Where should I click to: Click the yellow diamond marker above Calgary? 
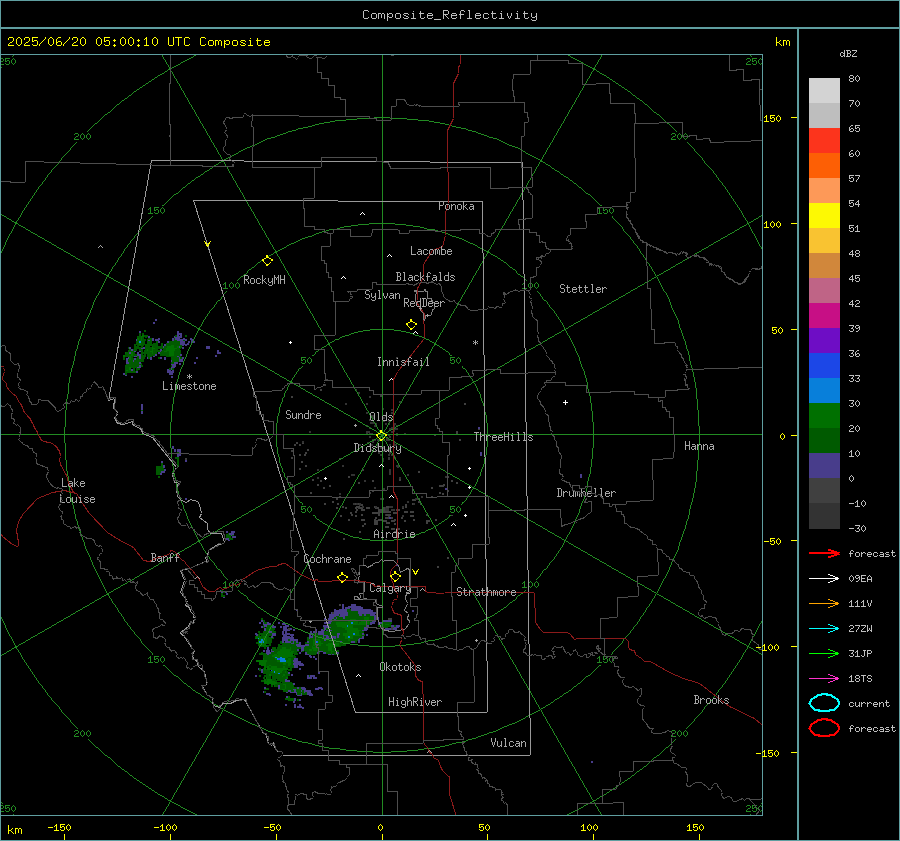coord(395,576)
